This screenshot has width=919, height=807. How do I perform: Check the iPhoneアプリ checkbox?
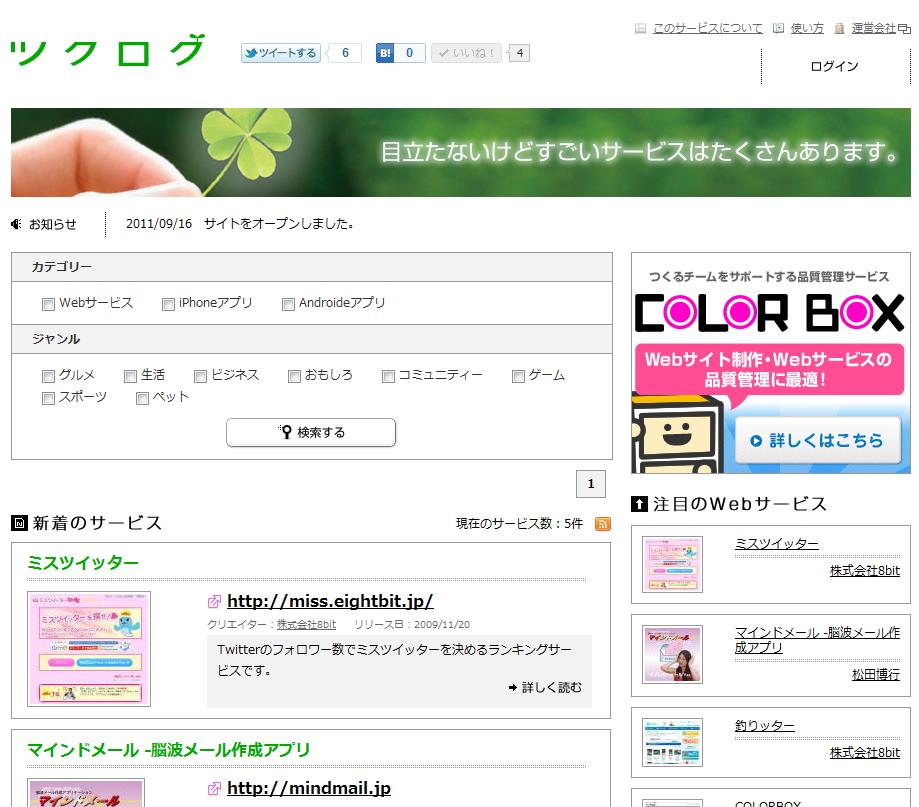[168, 304]
